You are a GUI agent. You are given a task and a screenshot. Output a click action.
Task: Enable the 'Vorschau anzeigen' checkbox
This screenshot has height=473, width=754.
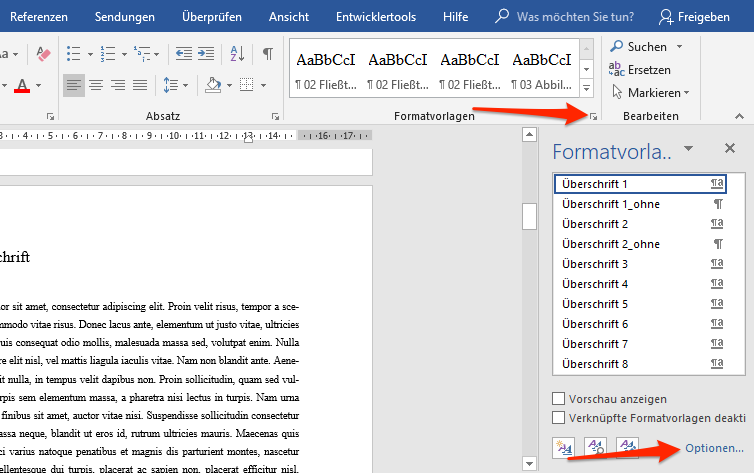click(x=560, y=398)
